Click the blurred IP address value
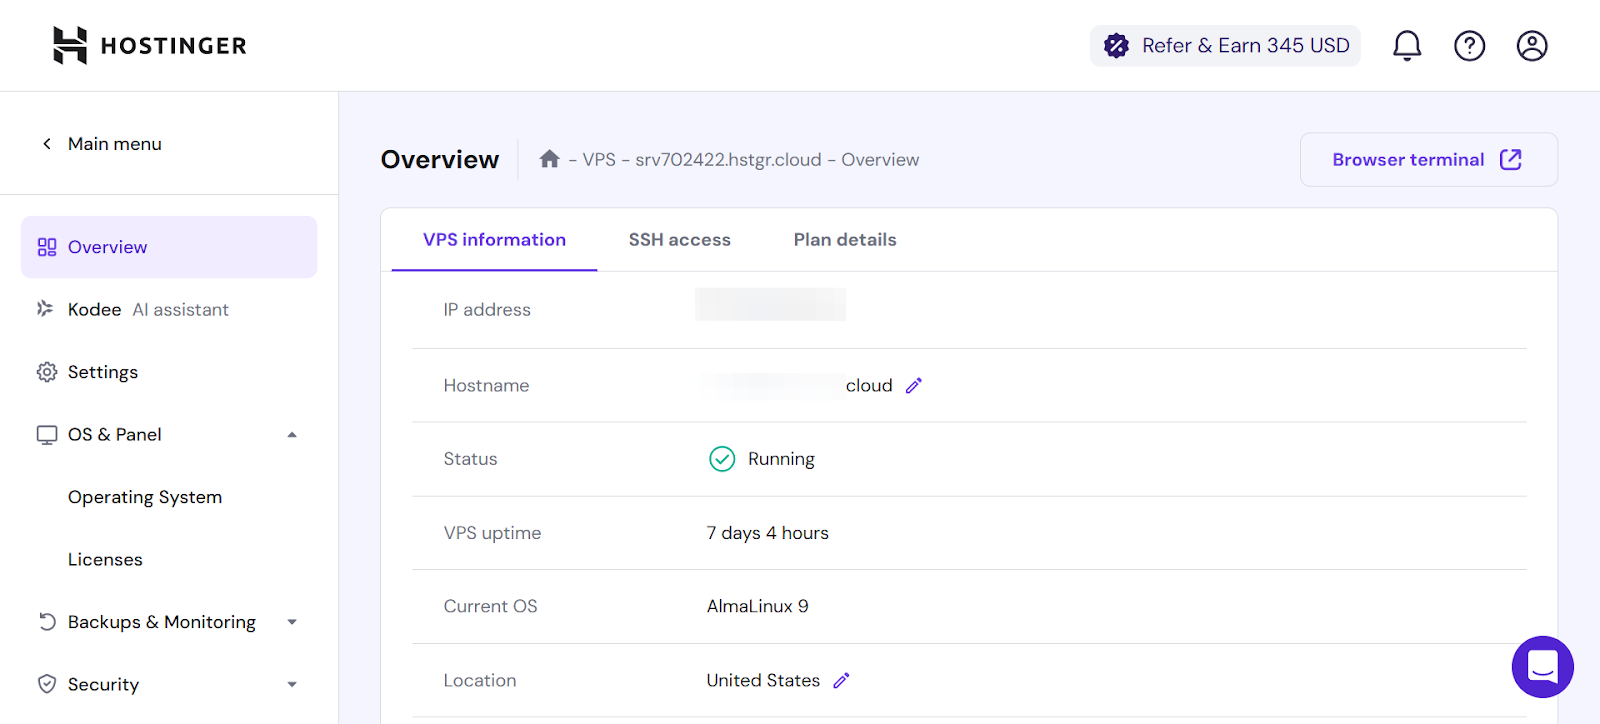Viewport: 1600px width, 724px height. pyautogui.click(x=770, y=305)
